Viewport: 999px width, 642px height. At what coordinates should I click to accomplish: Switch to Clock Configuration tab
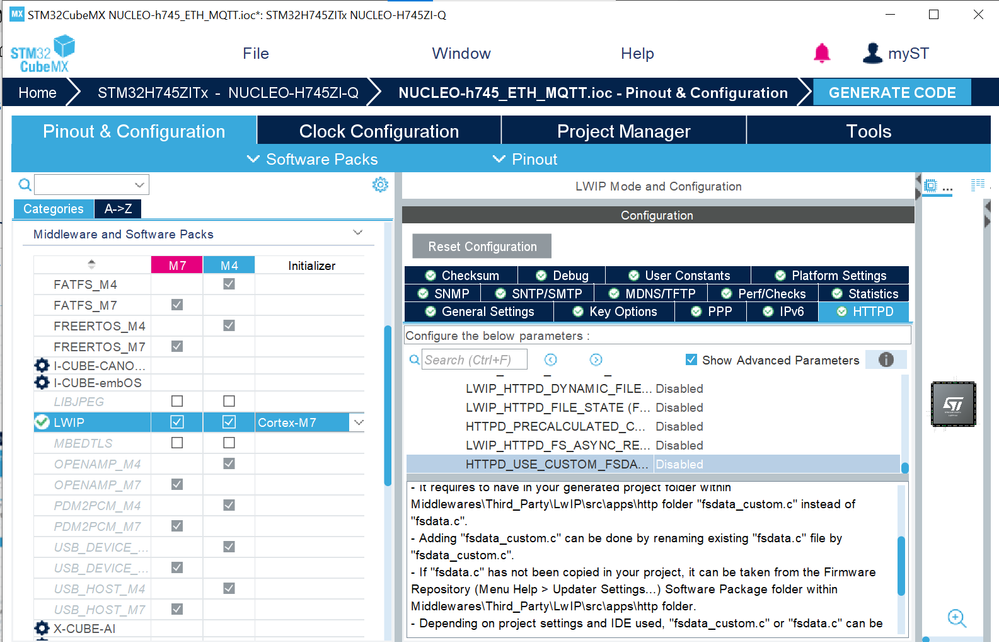click(x=379, y=131)
